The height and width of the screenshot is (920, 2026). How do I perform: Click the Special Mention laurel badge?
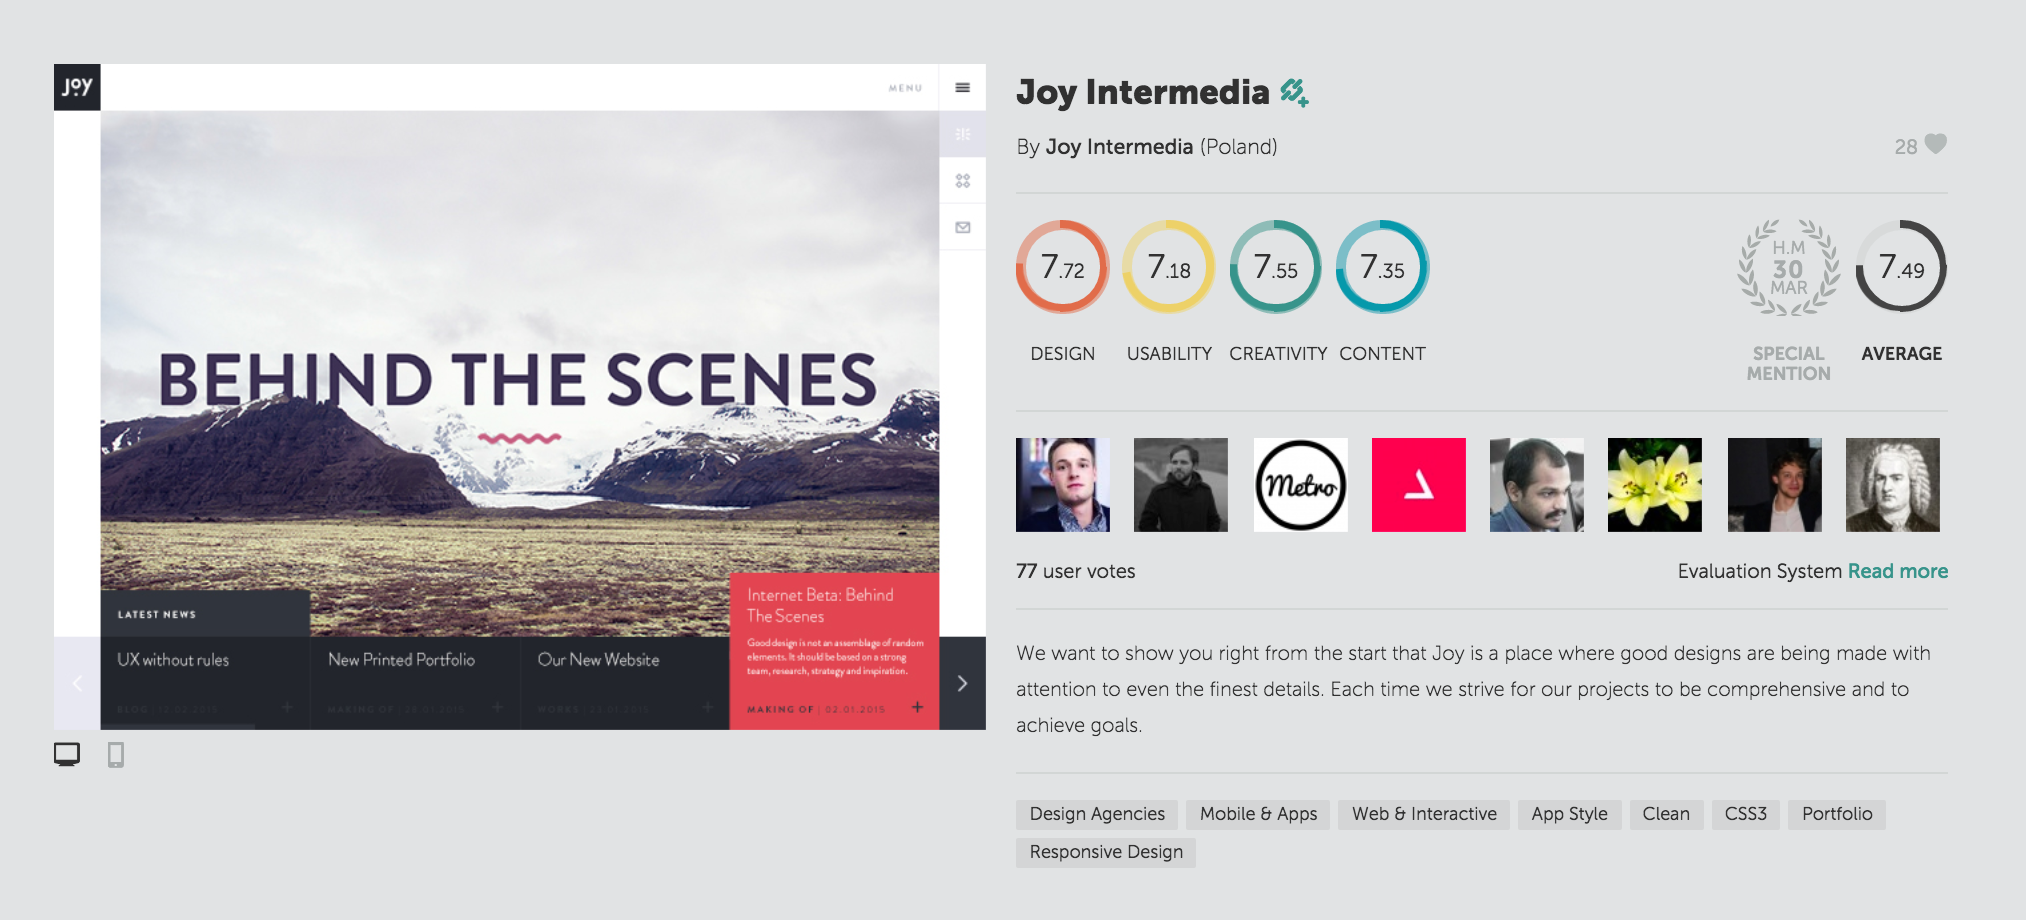tap(1789, 267)
